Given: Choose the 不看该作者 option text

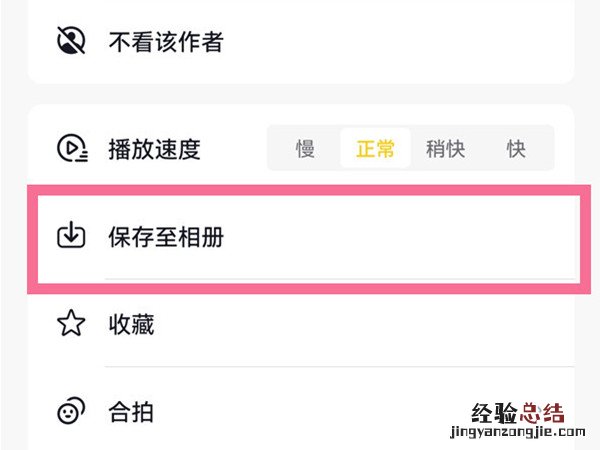Looking at the screenshot, I should click(x=165, y=42).
